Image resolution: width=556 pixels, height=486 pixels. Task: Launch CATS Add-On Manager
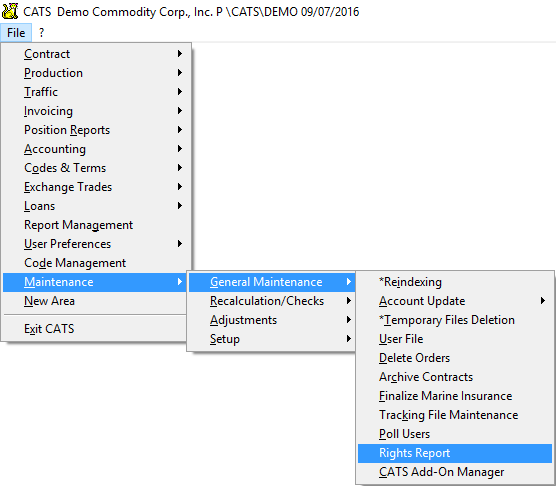[455, 472]
